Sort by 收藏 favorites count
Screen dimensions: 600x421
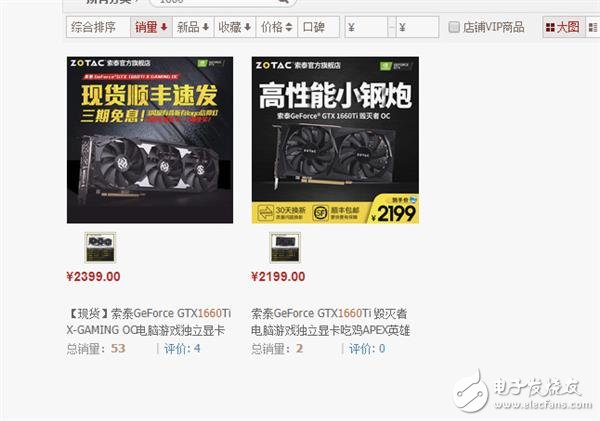(x=235, y=27)
